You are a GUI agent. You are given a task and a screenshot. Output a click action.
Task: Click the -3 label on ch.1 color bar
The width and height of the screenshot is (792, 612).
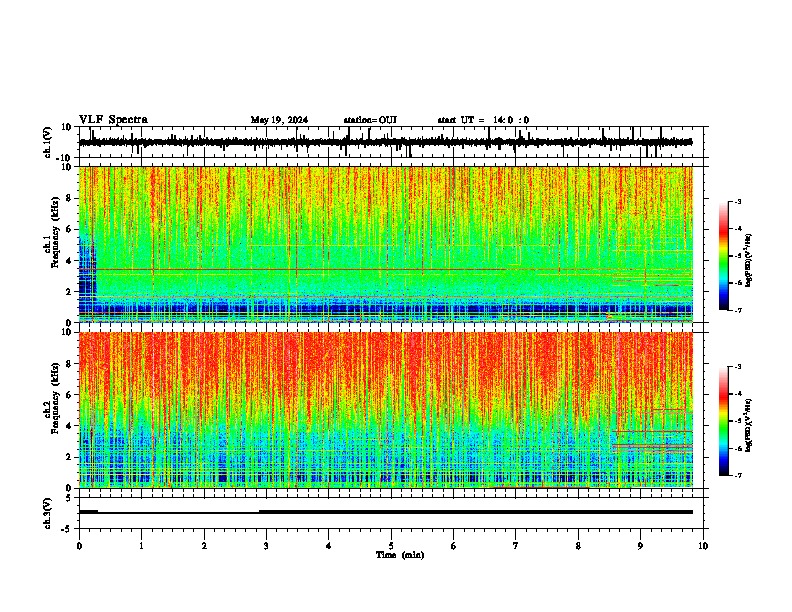(x=738, y=202)
